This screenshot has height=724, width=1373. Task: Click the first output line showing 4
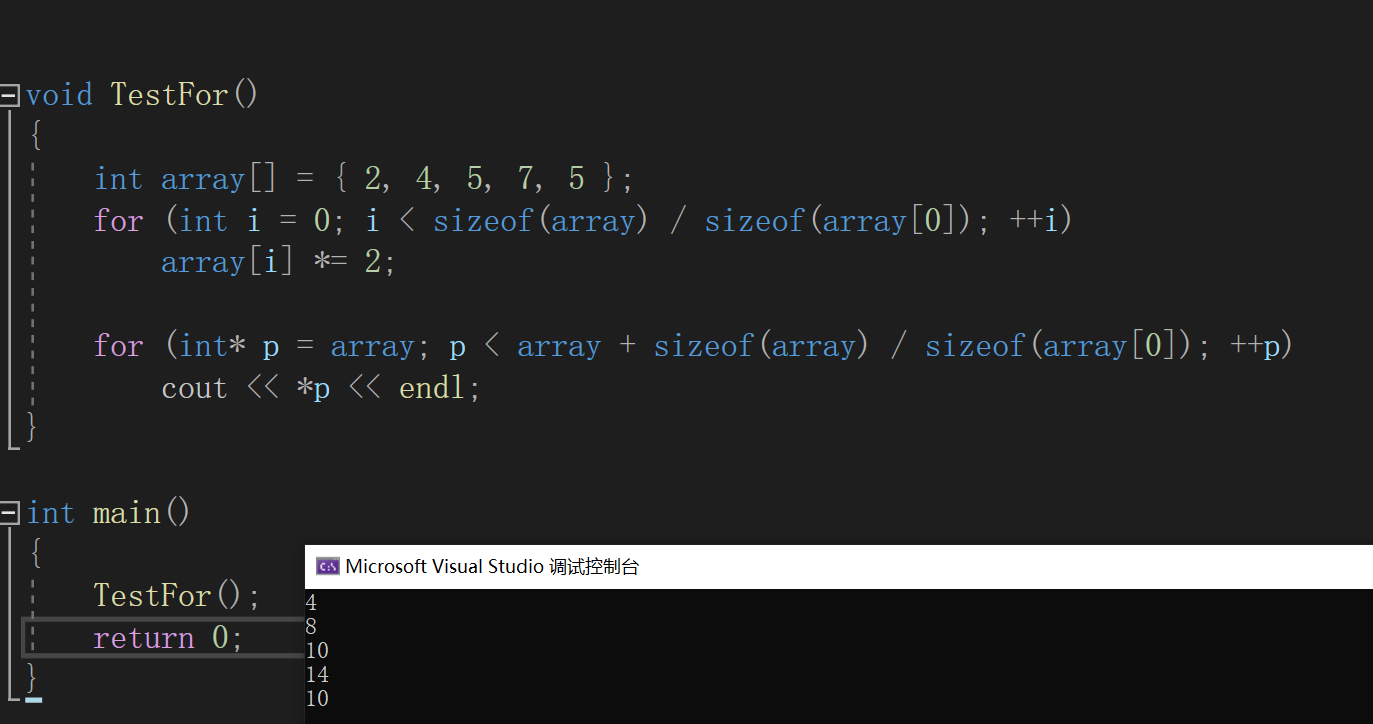310,602
